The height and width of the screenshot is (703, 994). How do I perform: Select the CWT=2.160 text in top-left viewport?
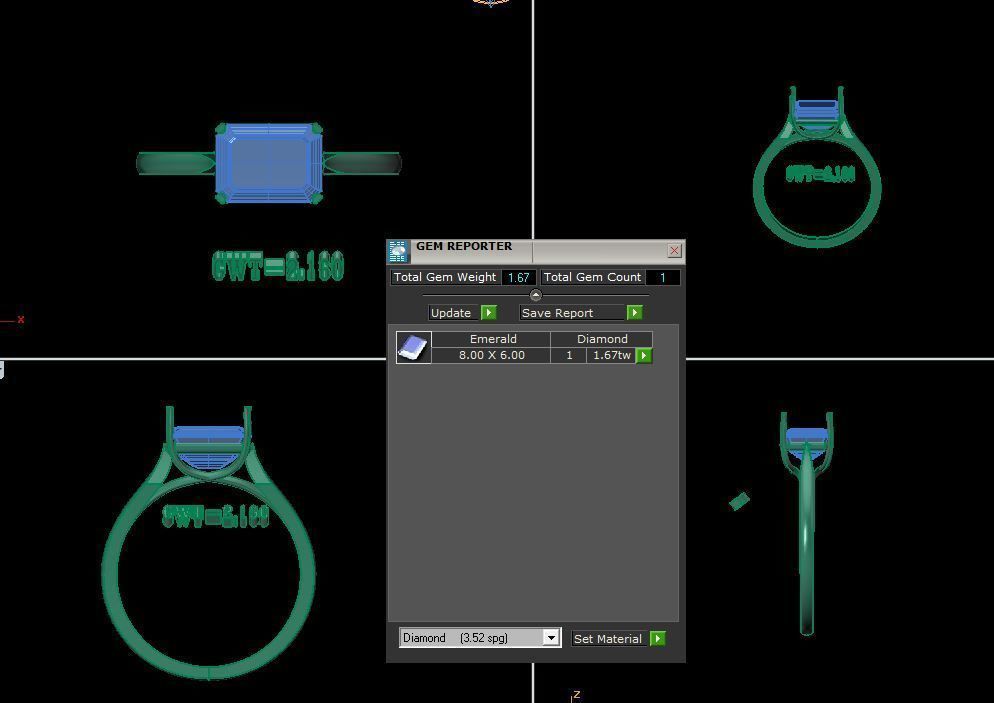[278, 266]
